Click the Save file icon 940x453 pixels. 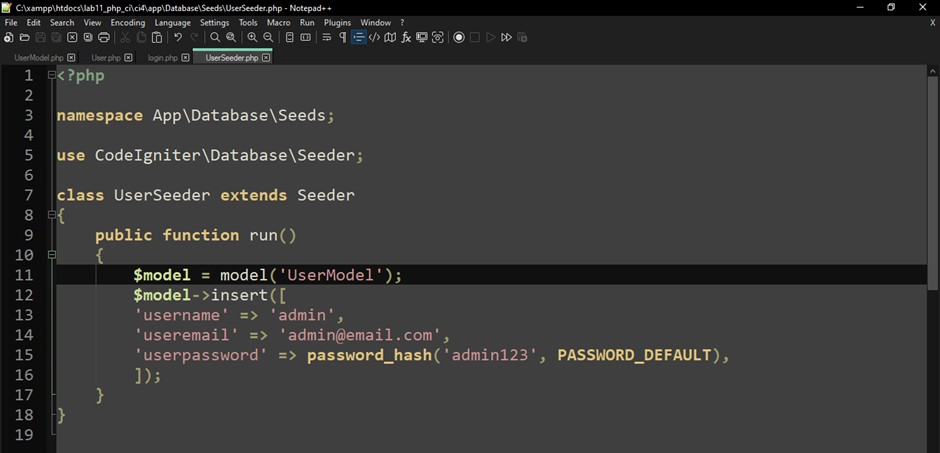(x=40, y=37)
